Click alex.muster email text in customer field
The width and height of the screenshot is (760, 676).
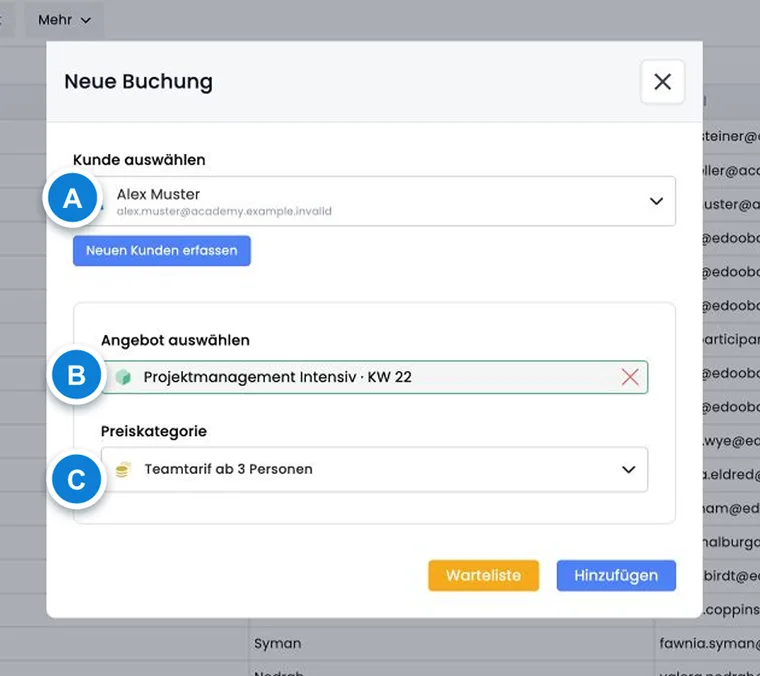coord(224,211)
